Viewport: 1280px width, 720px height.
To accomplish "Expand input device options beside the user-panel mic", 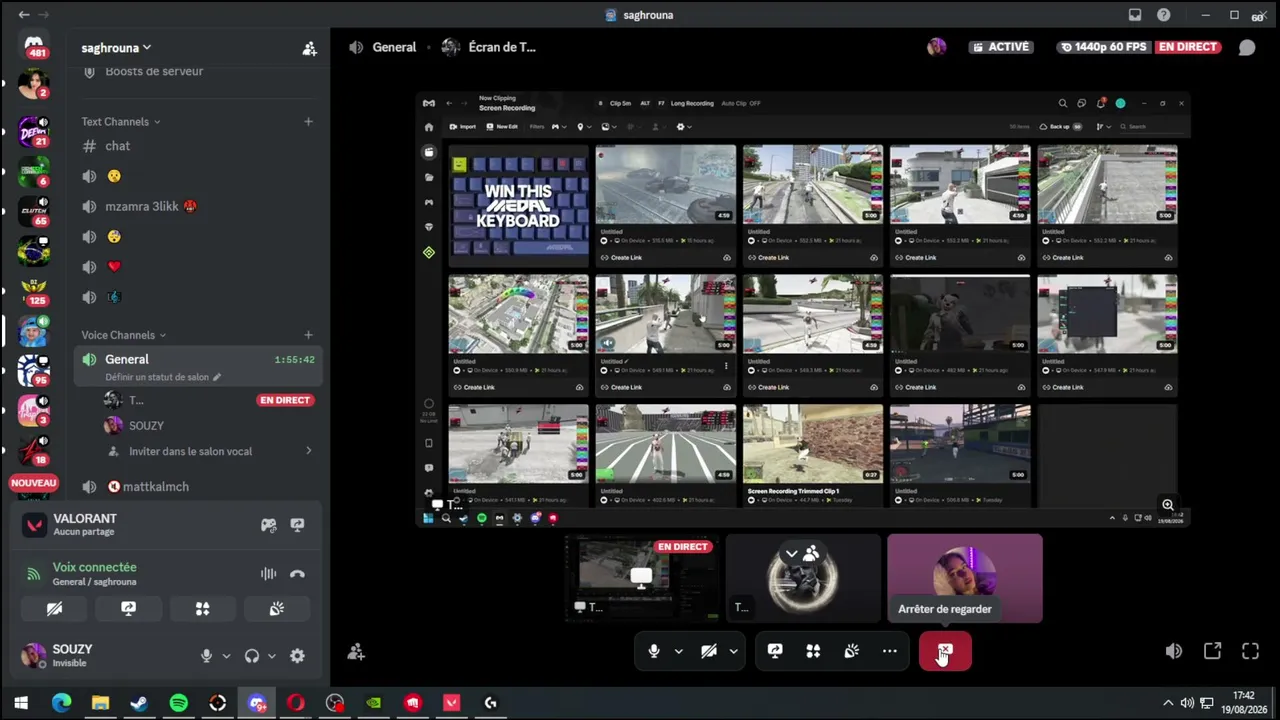I will click(x=226, y=656).
